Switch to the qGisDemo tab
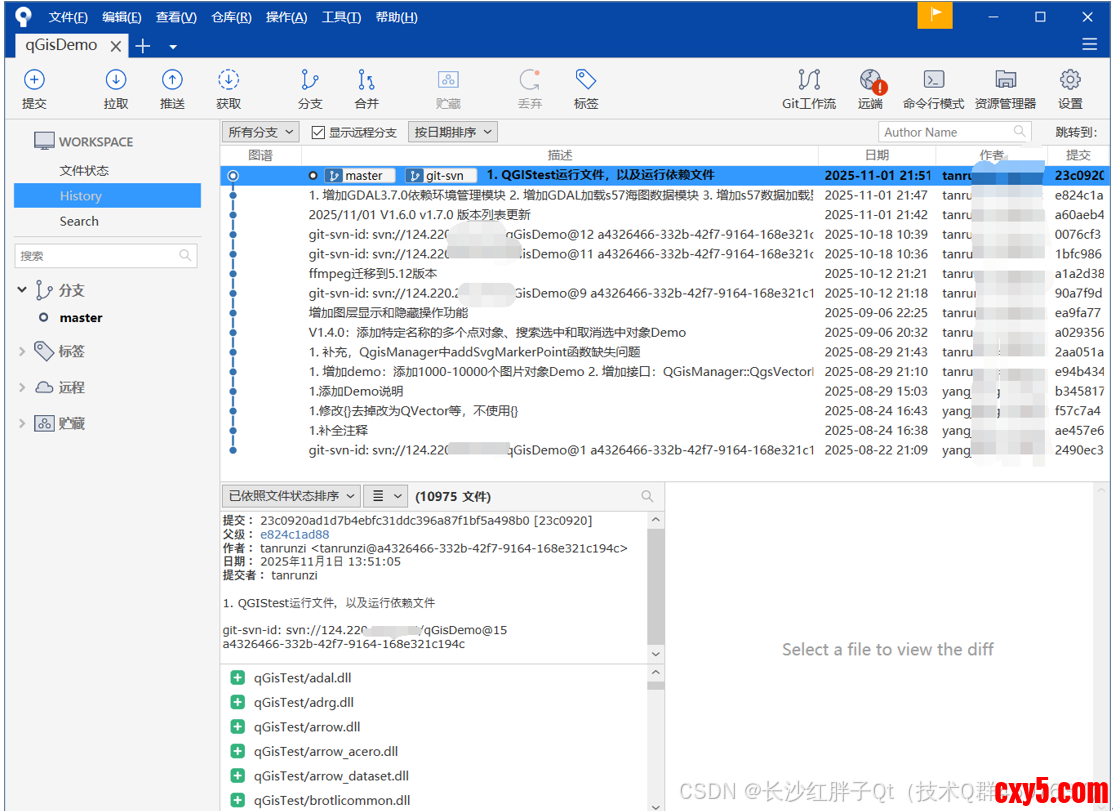The width and height of the screenshot is (1113, 811). (62, 45)
